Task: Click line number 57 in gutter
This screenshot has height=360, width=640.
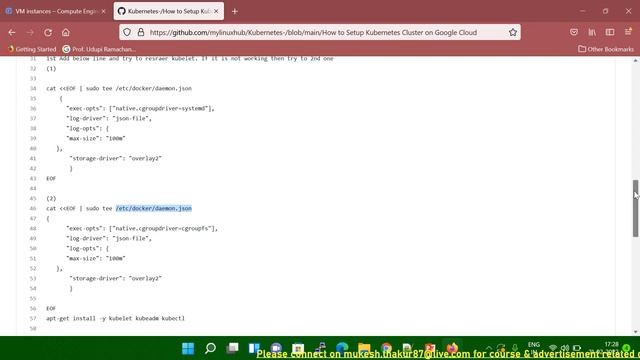Action: tap(33, 318)
